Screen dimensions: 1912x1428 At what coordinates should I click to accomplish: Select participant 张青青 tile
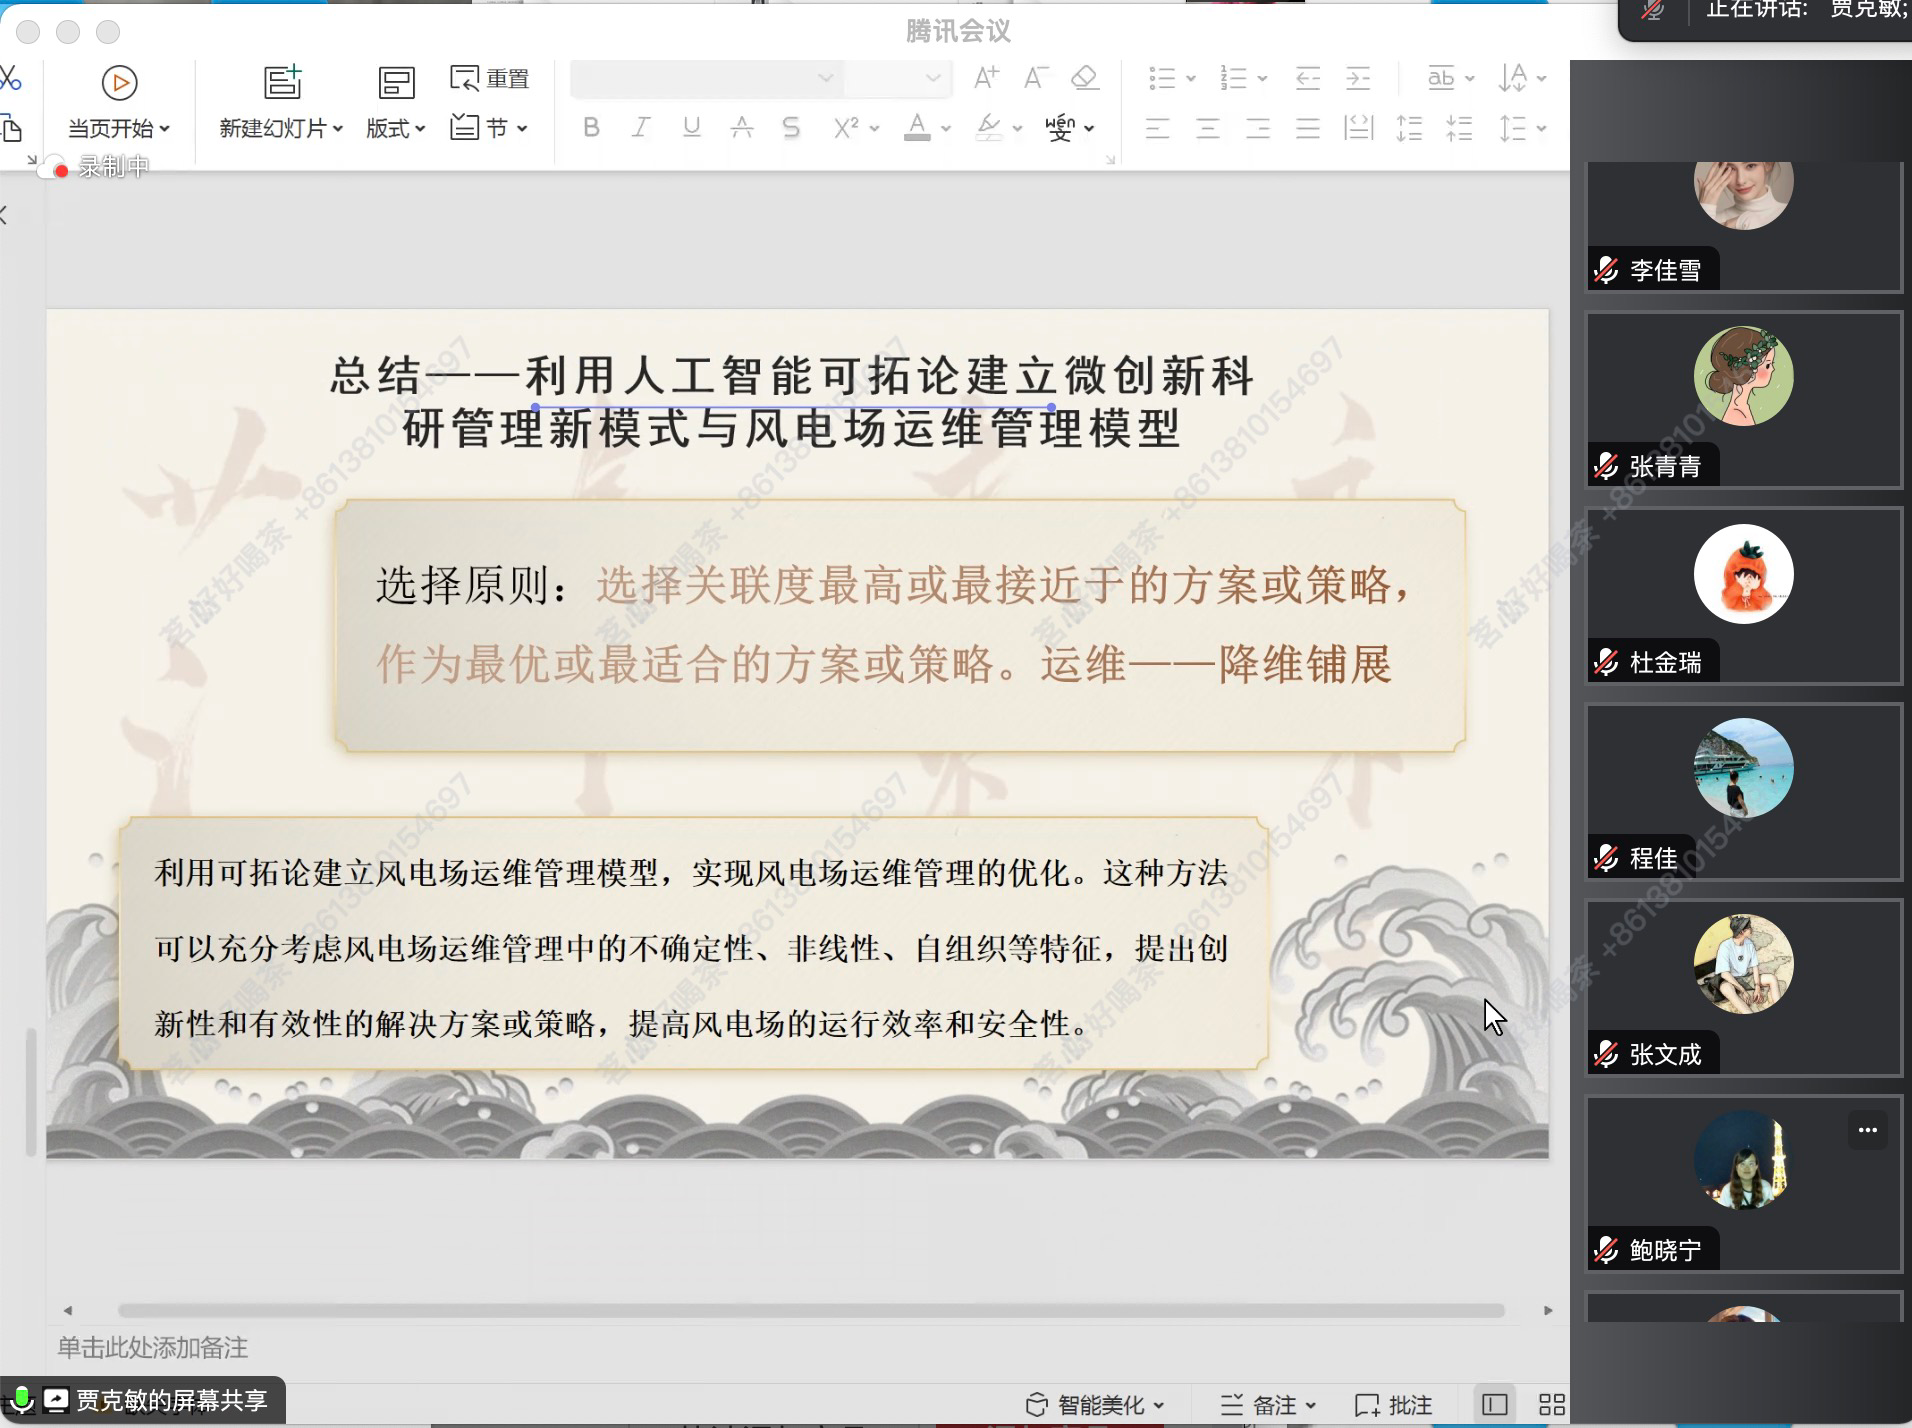1744,400
